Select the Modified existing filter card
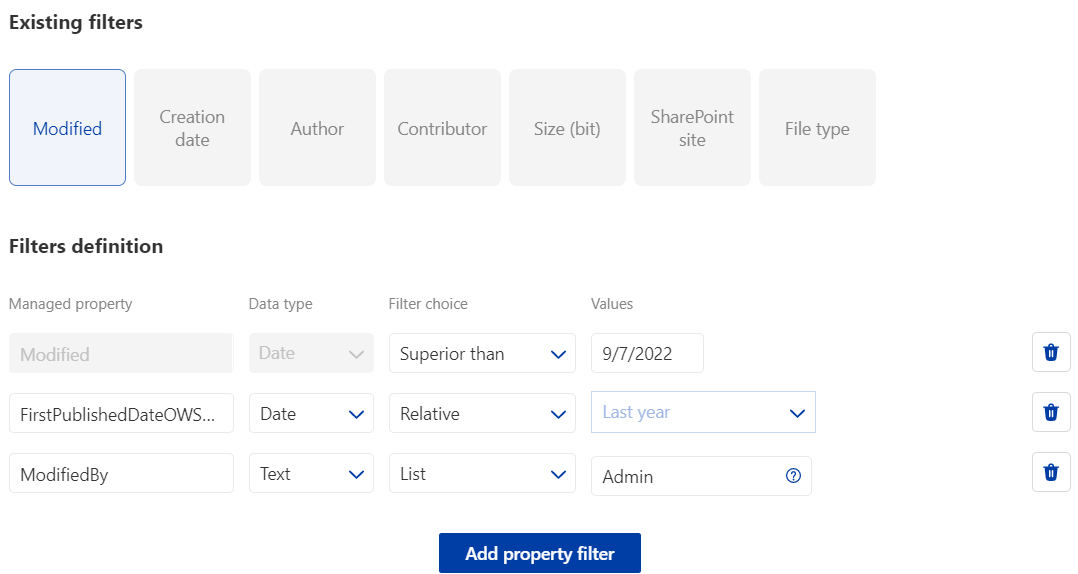Screen dimensions: 1078x574 [67, 127]
